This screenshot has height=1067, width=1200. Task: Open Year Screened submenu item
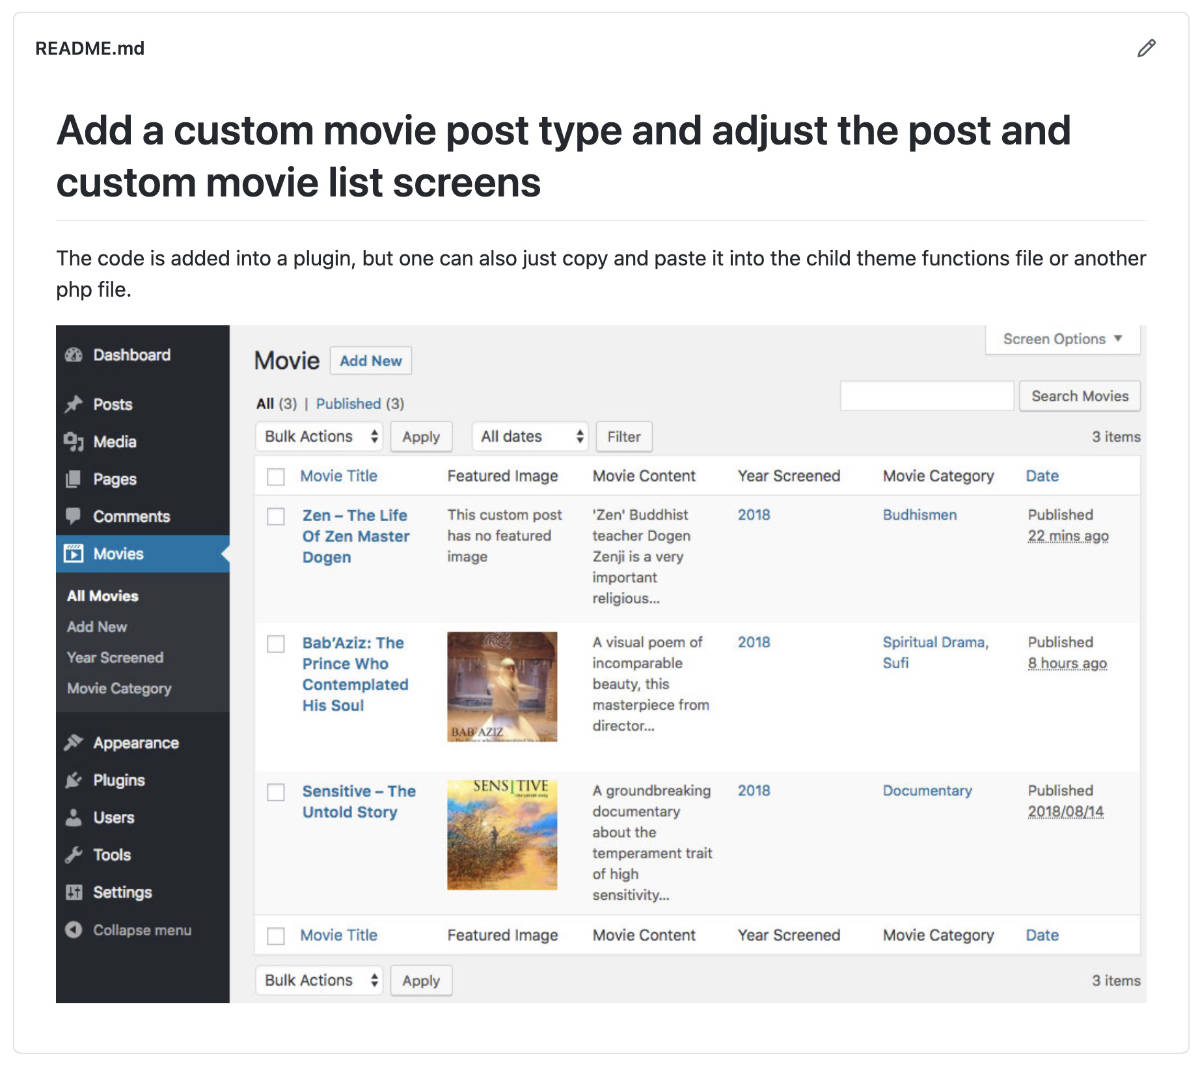(x=115, y=658)
